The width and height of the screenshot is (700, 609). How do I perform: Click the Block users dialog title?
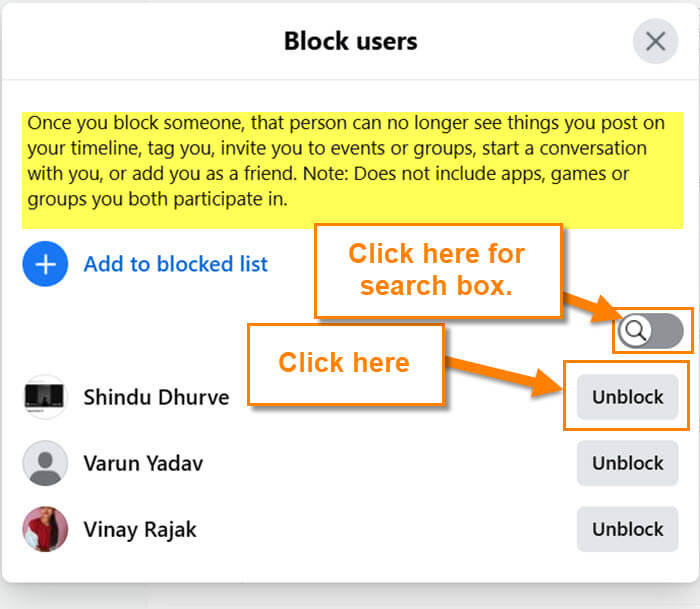350,41
